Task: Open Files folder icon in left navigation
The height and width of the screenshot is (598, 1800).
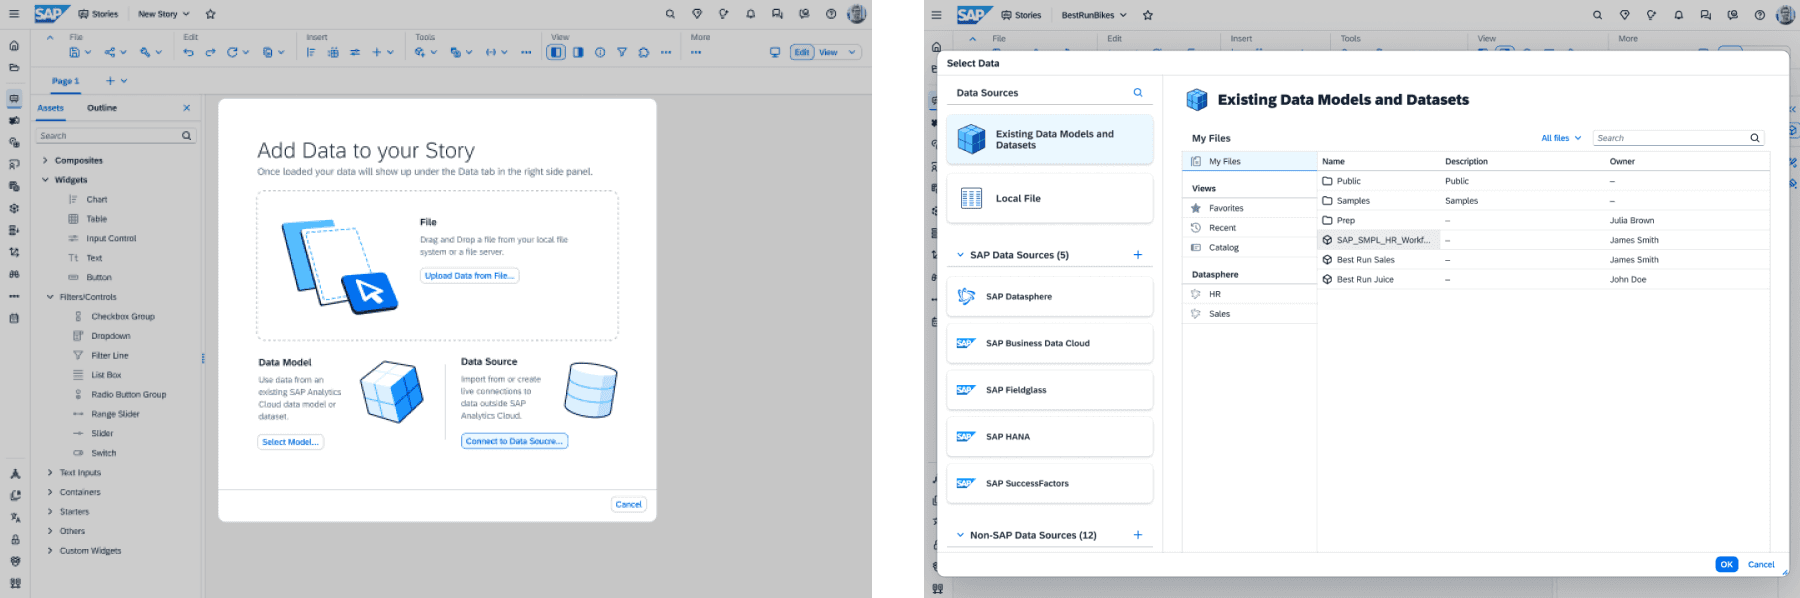Action: coord(14,68)
